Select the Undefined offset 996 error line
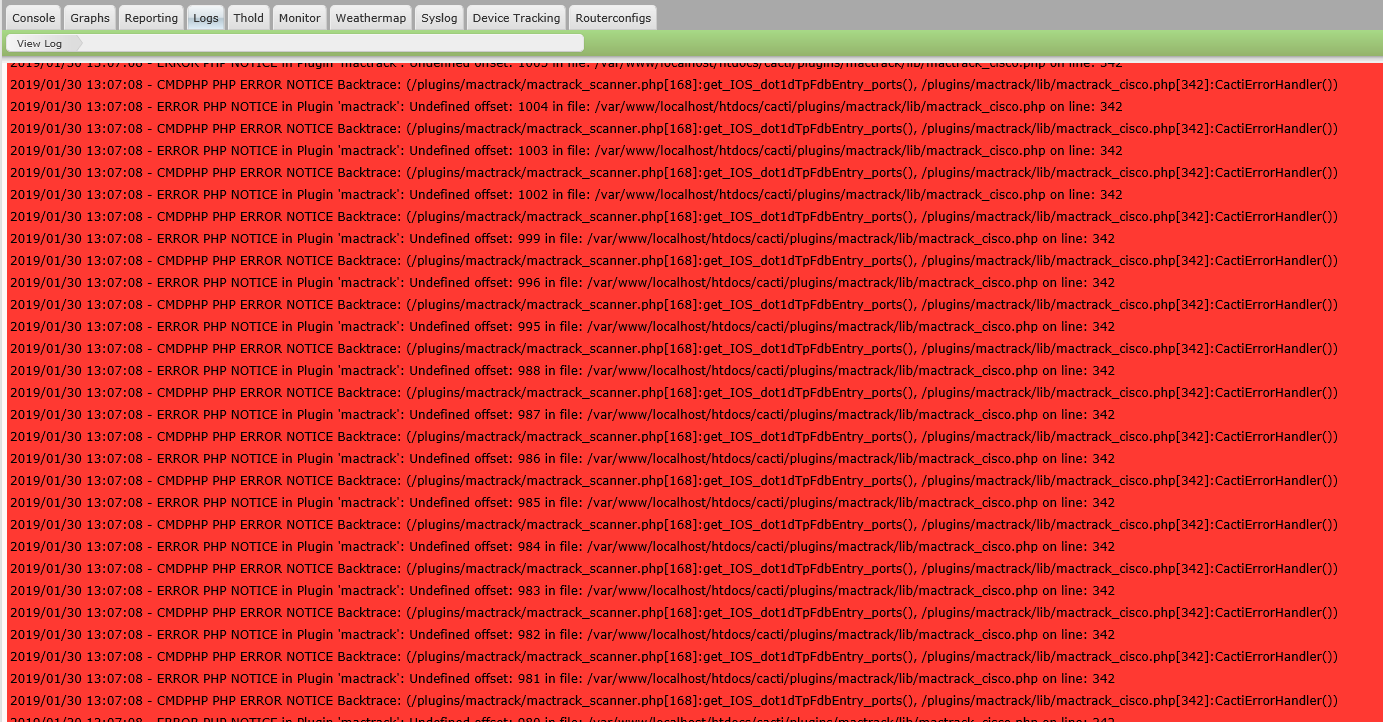The height and width of the screenshot is (722, 1383). click(x=561, y=282)
